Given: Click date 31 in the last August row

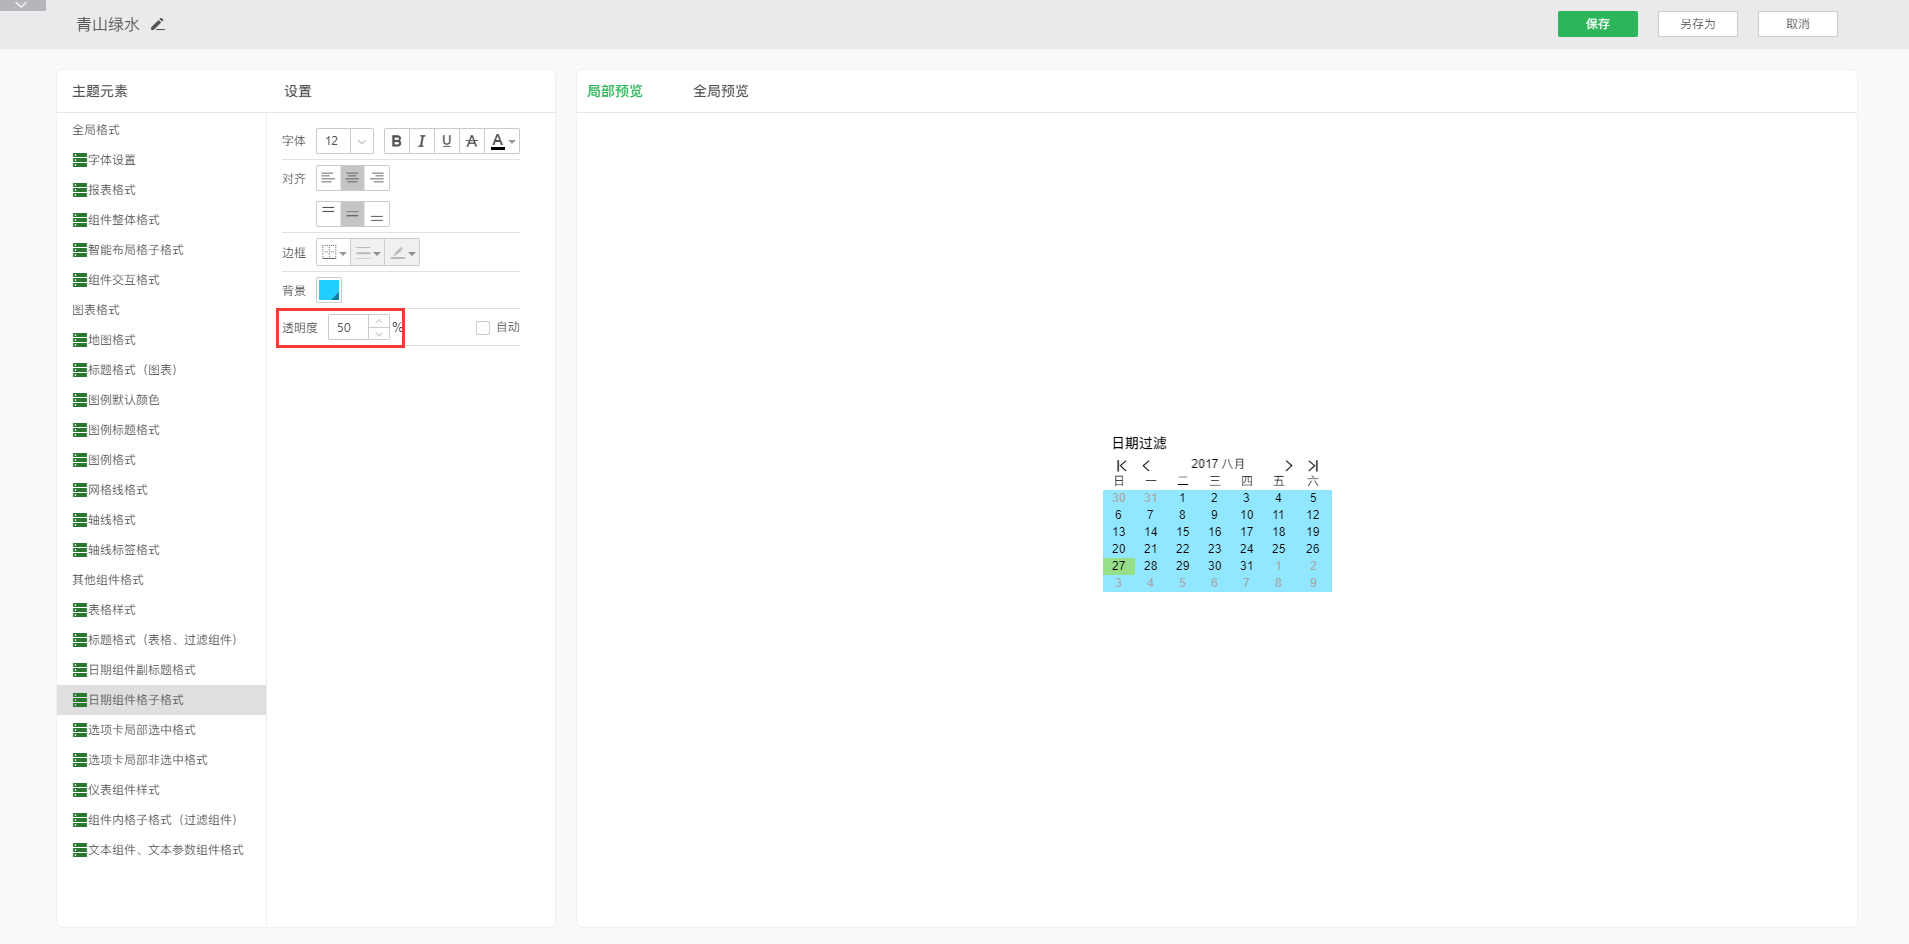Looking at the screenshot, I should click(1247, 566).
